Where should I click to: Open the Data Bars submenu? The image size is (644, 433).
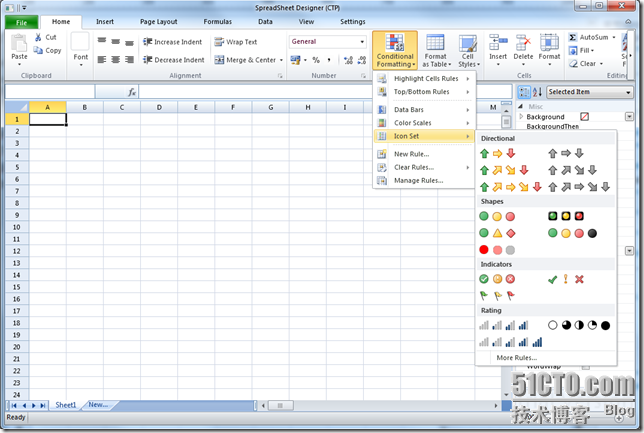click(424, 110)
